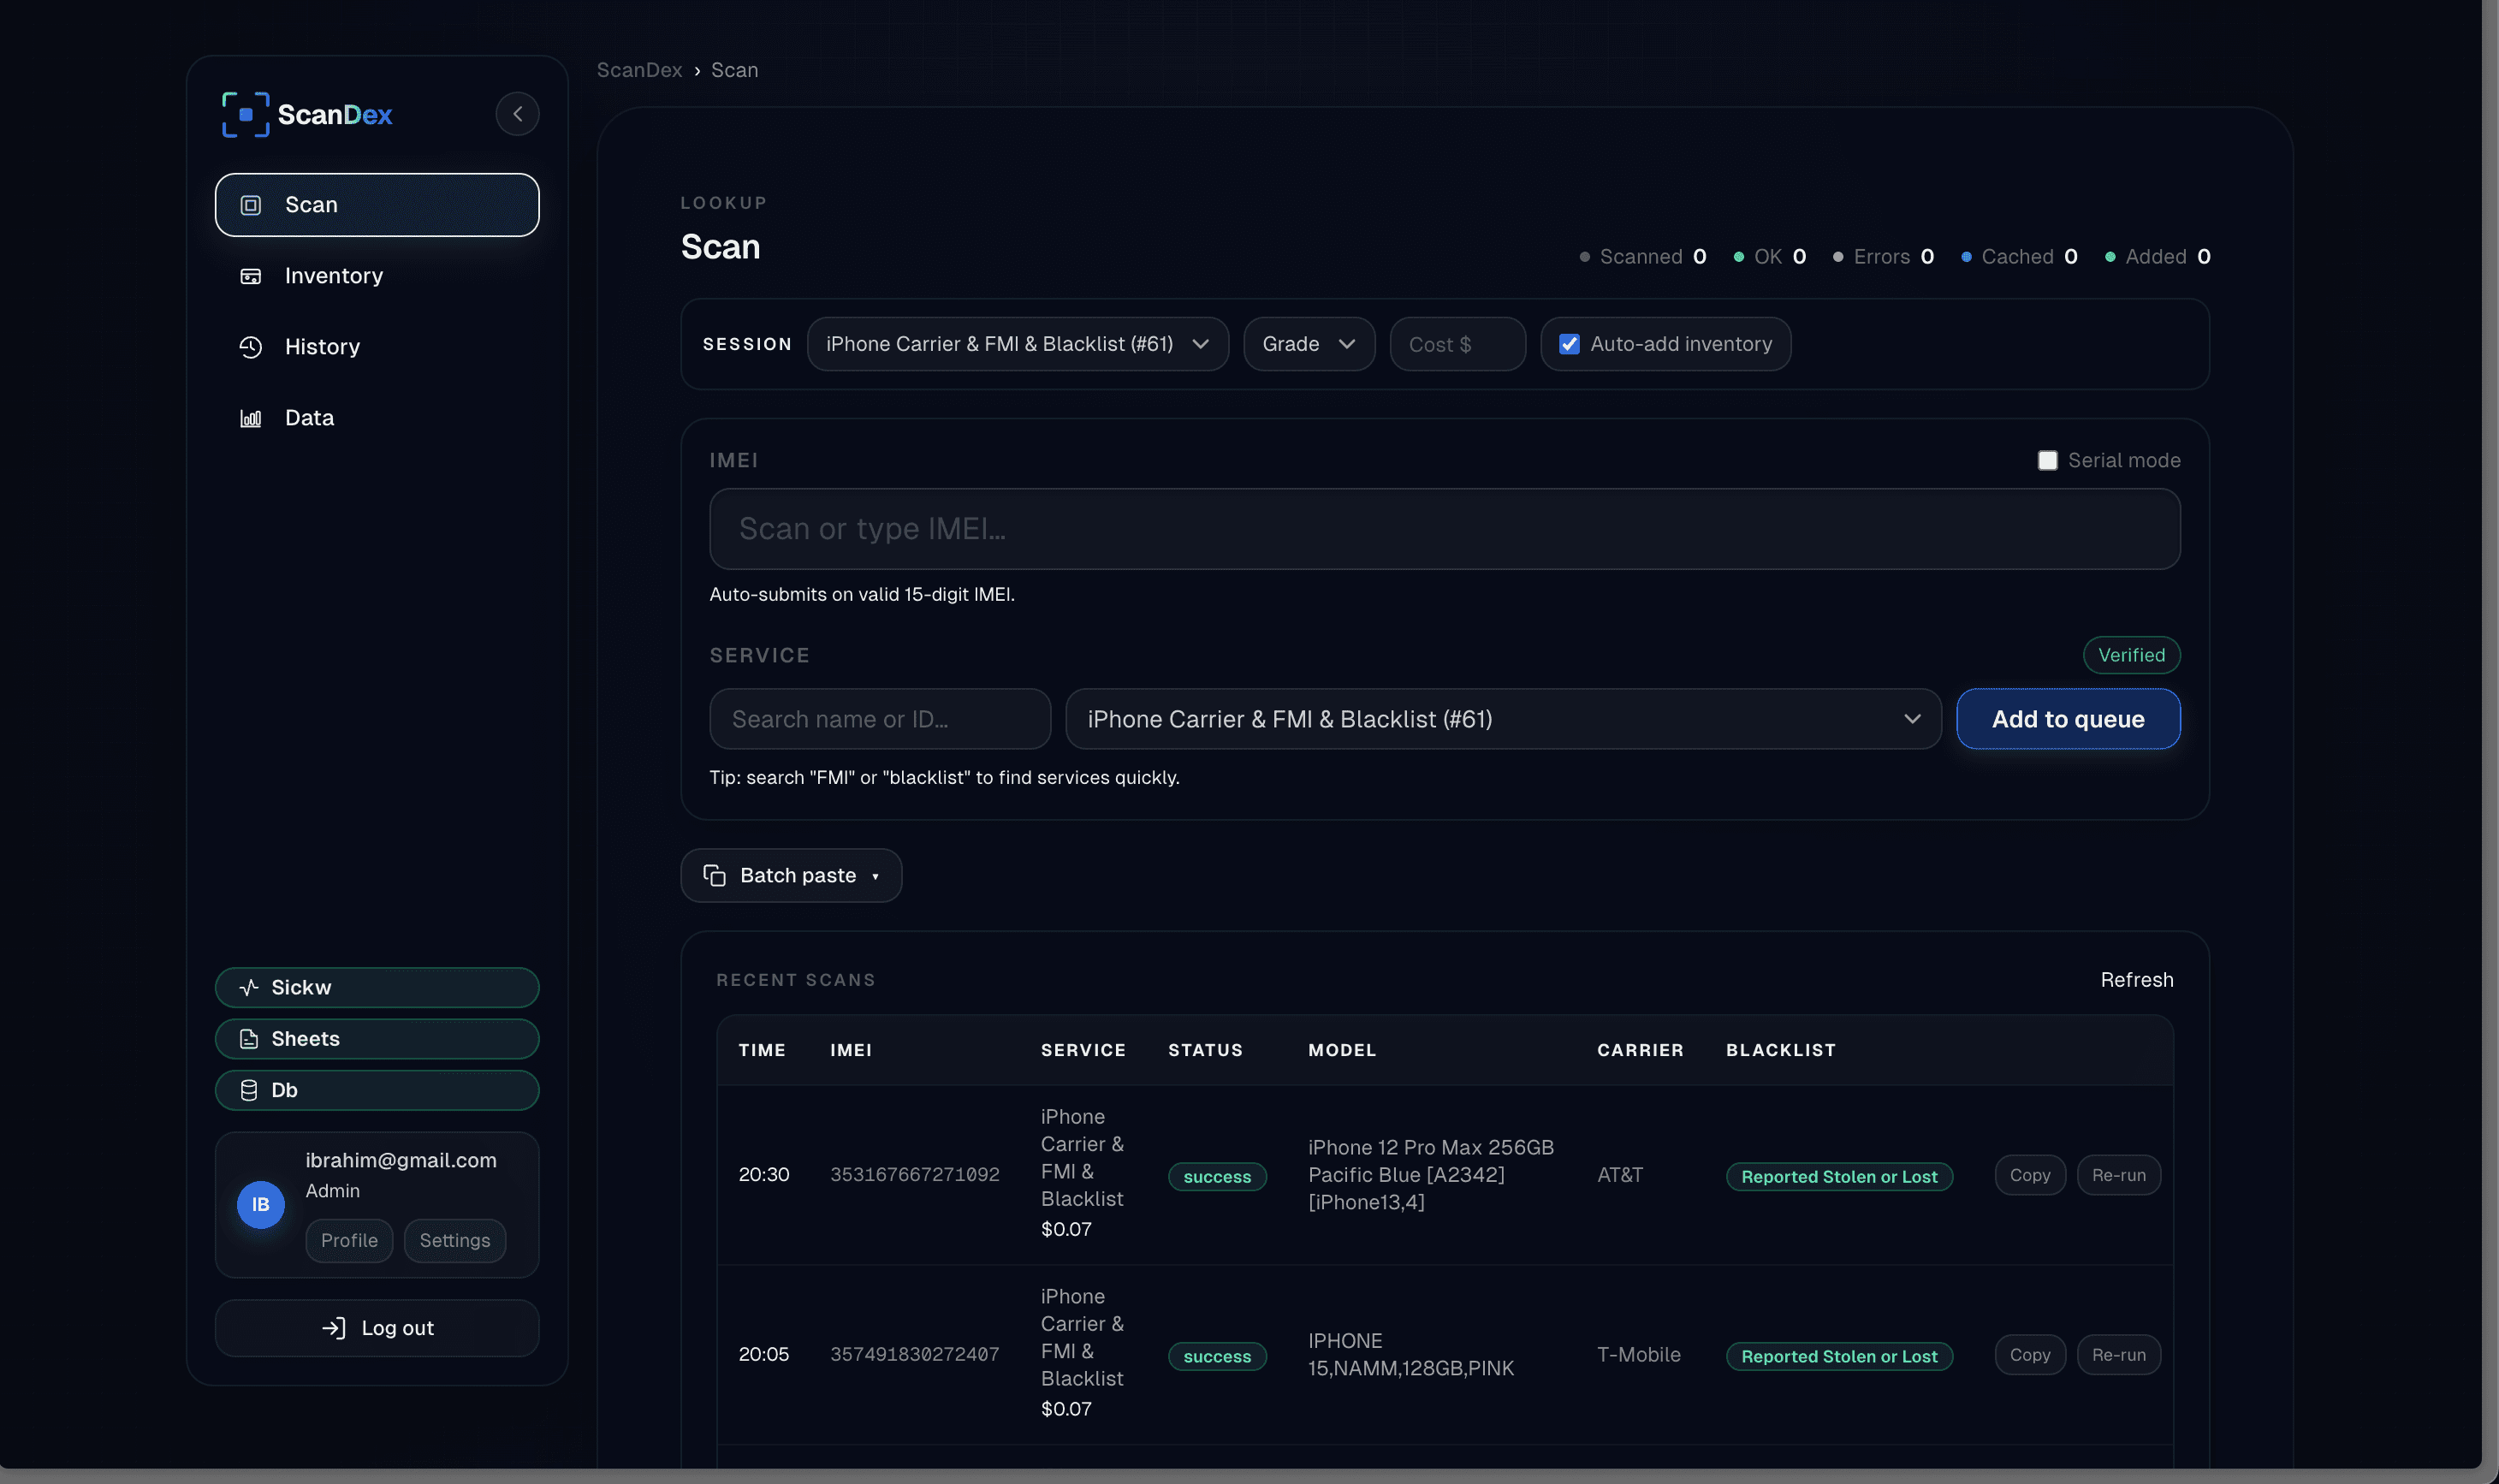Navigate to ScanDex in the breadcrumb
Image resolution: width=2499 pixels, height=1484 pixels.
(x=639, y=70)
